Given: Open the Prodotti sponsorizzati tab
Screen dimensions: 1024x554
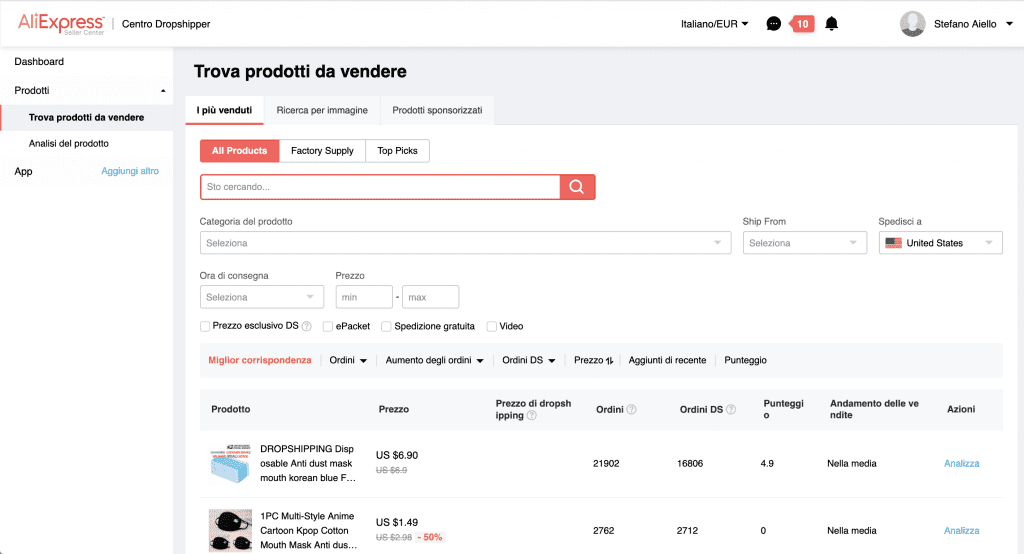Looking at the screenshot, I should pyautogui.click(x=437, y=110).
